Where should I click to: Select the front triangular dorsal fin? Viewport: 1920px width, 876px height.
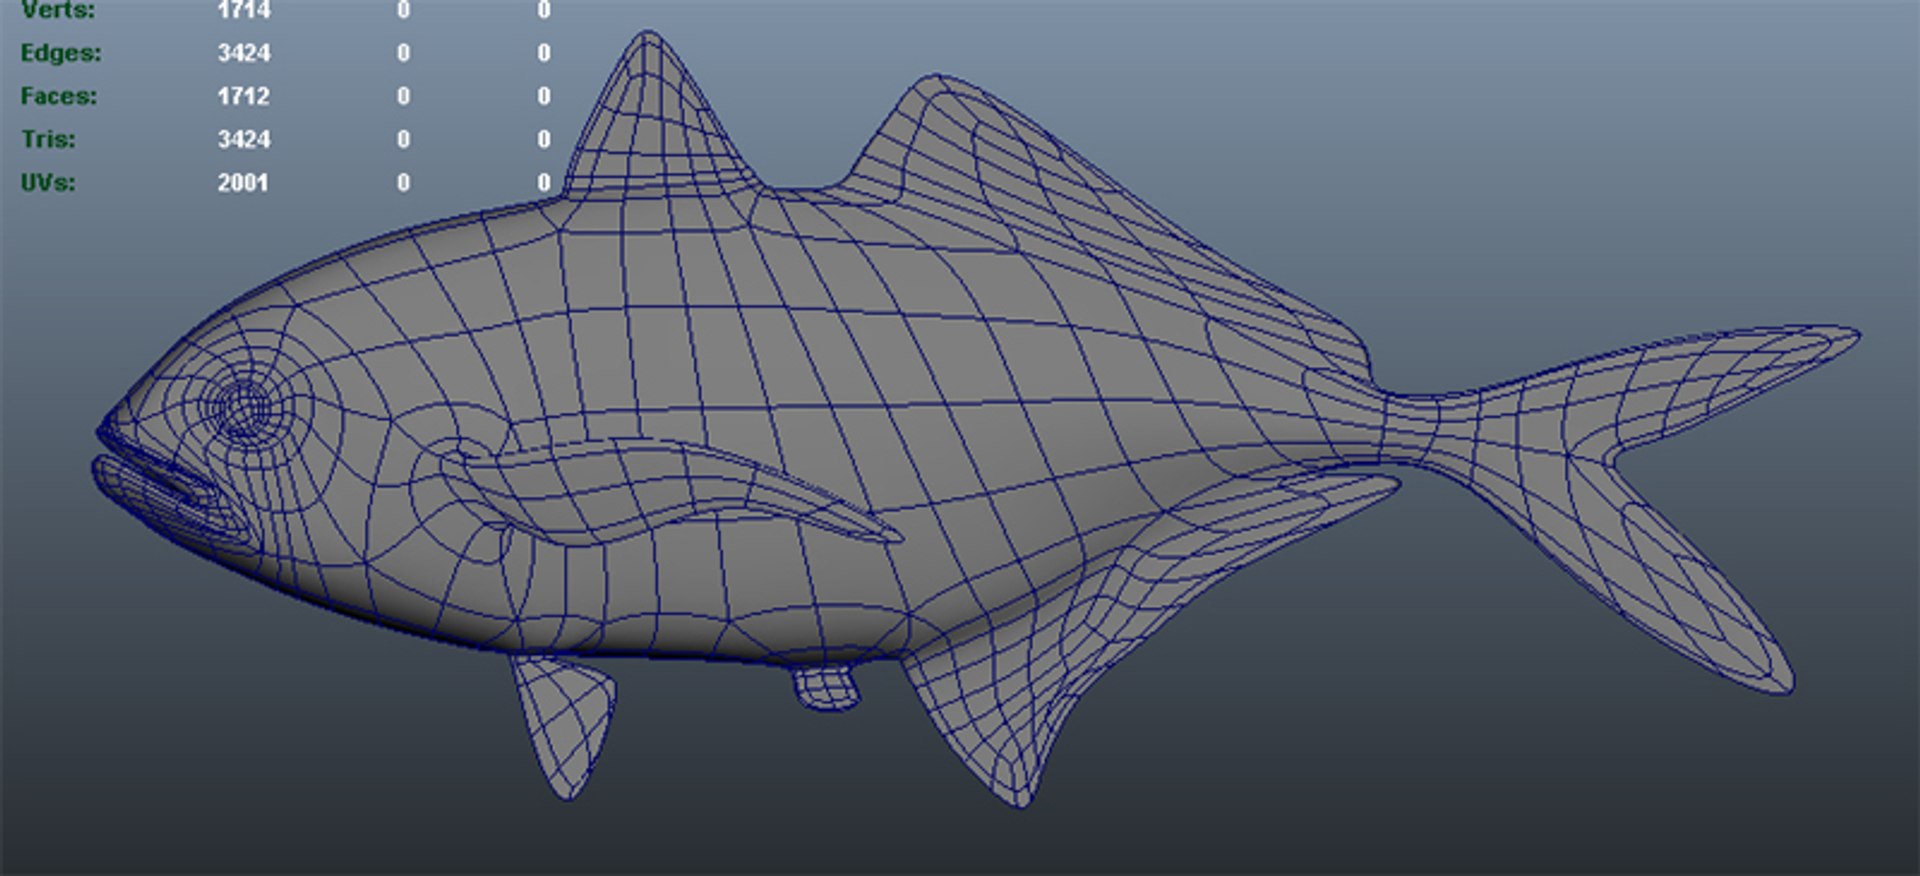click(655, 125)
